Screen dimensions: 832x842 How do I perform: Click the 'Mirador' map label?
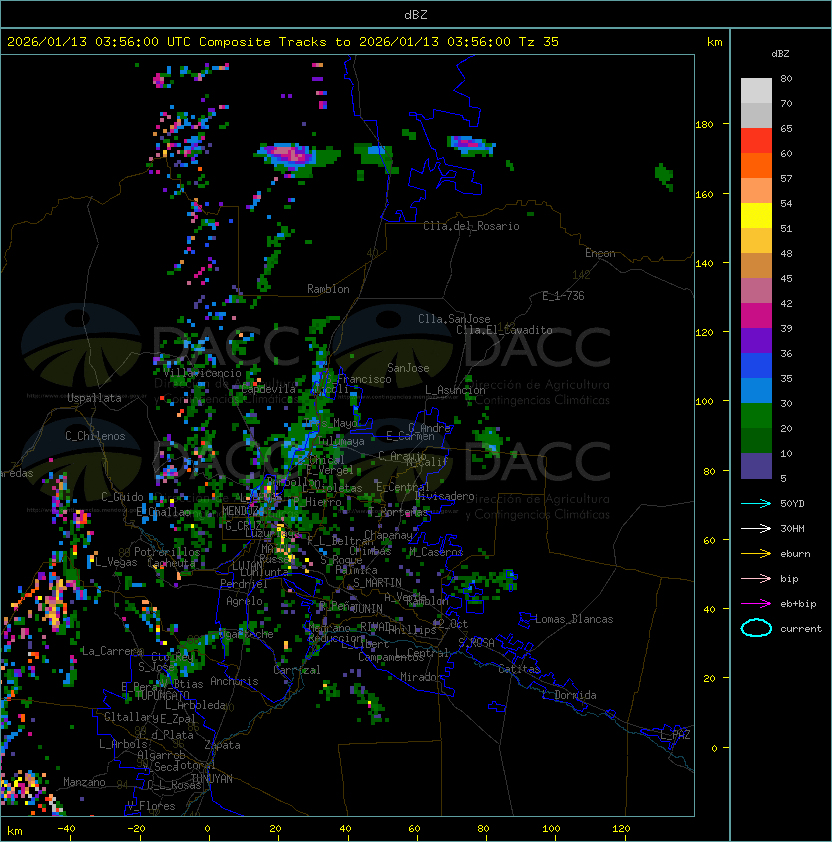(x=421, y=677)
